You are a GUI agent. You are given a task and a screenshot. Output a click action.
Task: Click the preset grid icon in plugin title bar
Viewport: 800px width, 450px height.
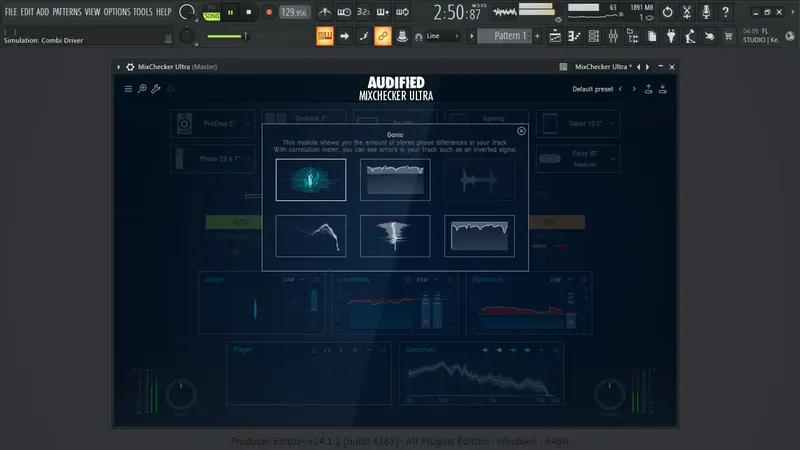pos(563,67)
